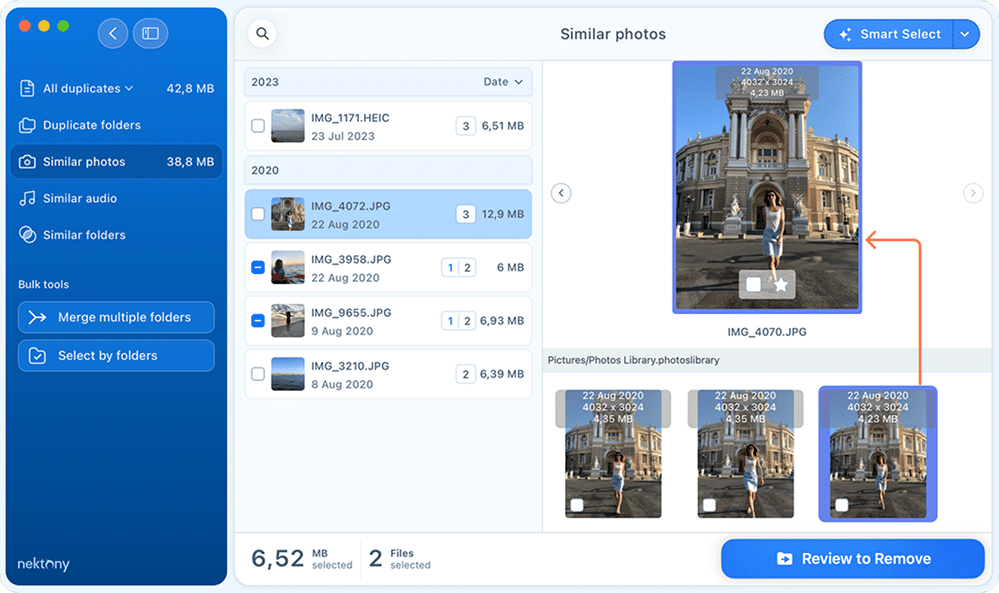Click the folder icon in Review to Remove

[x=784, y=559]
